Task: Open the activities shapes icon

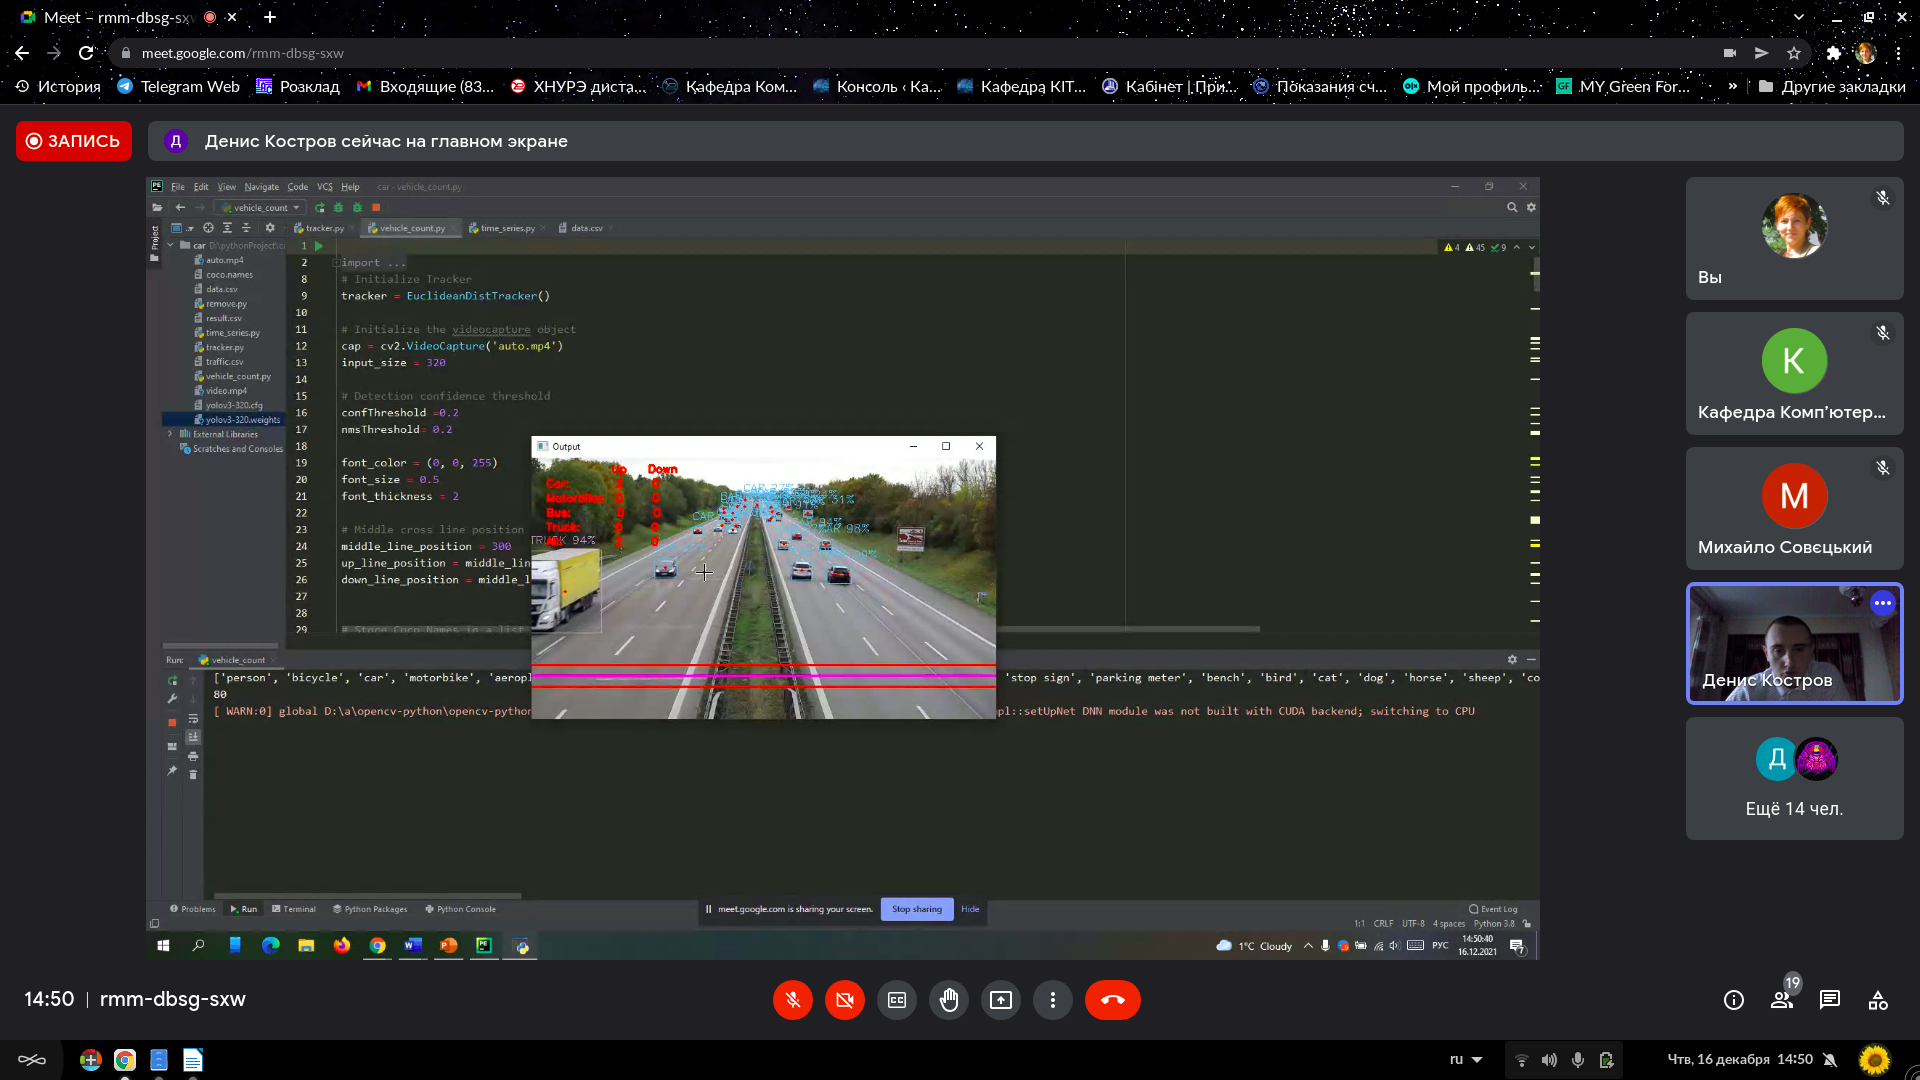Action: (1878, 1000)
